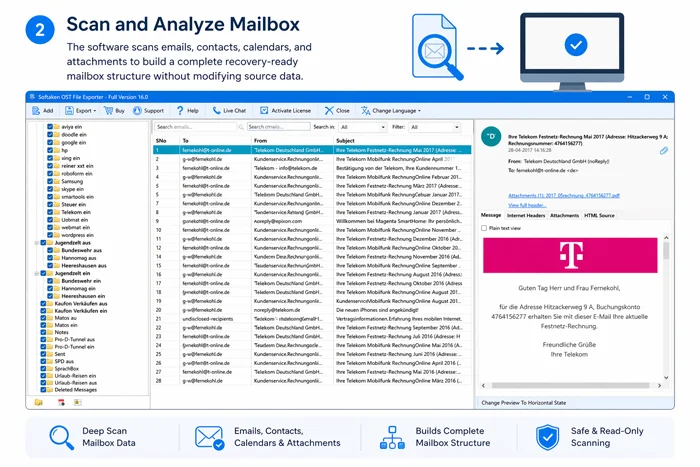The height and width of the screenshot is (467, 700).
Task: Collapse the 'Jugendzeit aus' tree node
Action: pyautogui.click(x=37, y=243)
